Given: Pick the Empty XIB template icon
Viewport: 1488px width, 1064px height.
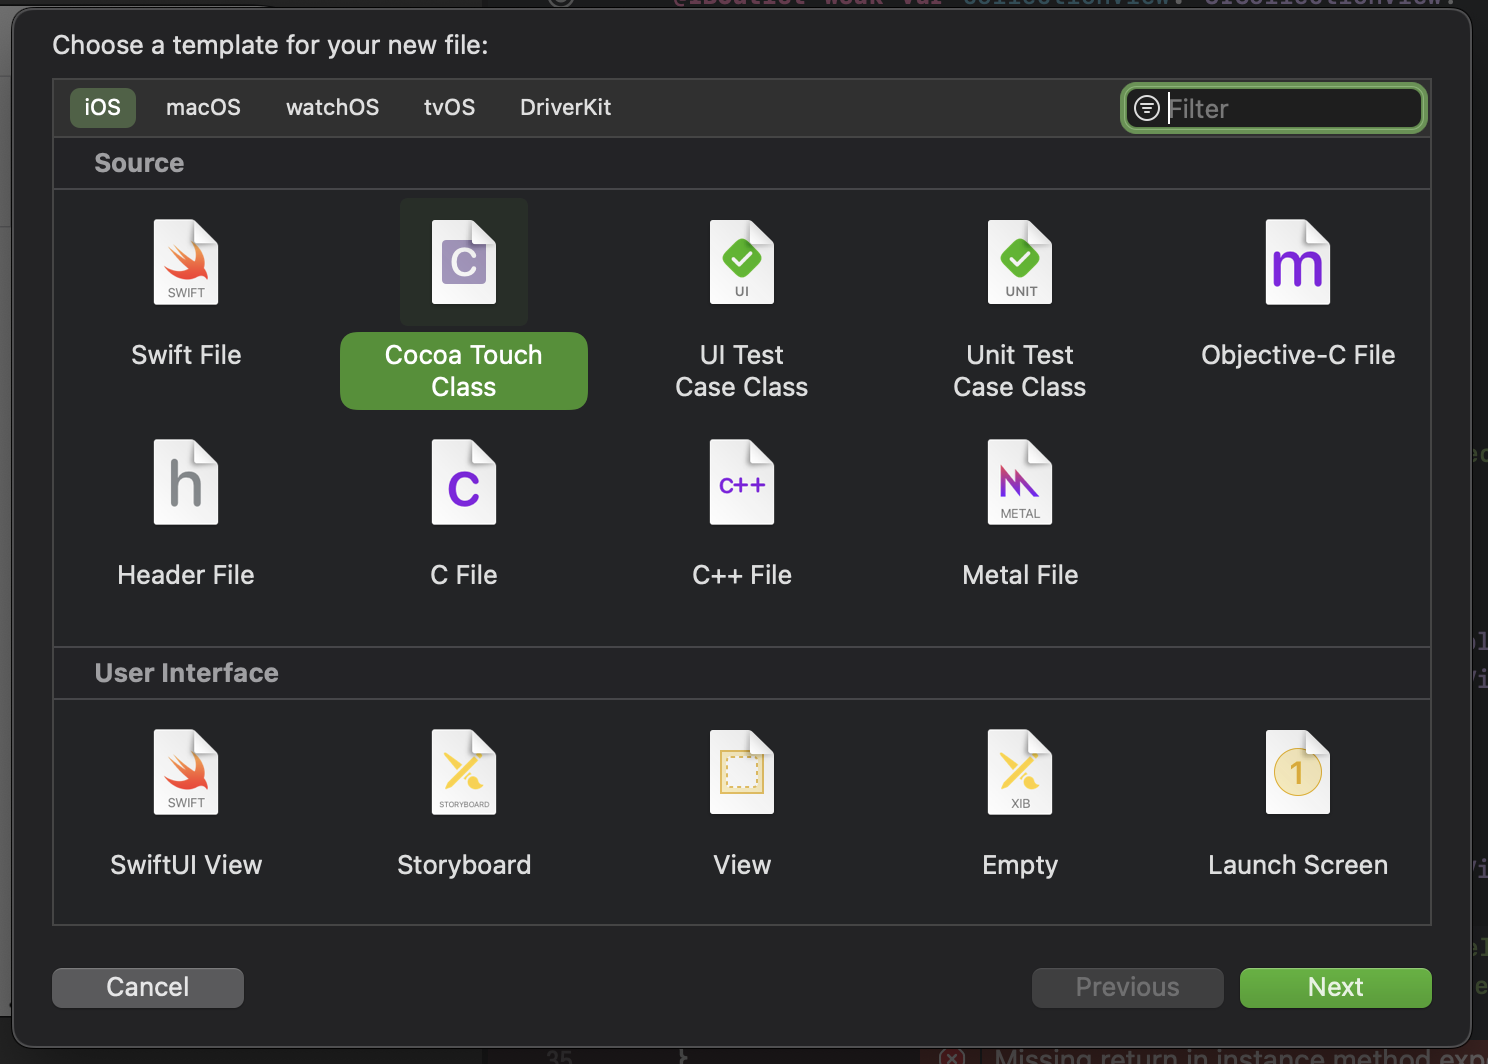Looking at the screenshot, I should (x=1020, y=772).
